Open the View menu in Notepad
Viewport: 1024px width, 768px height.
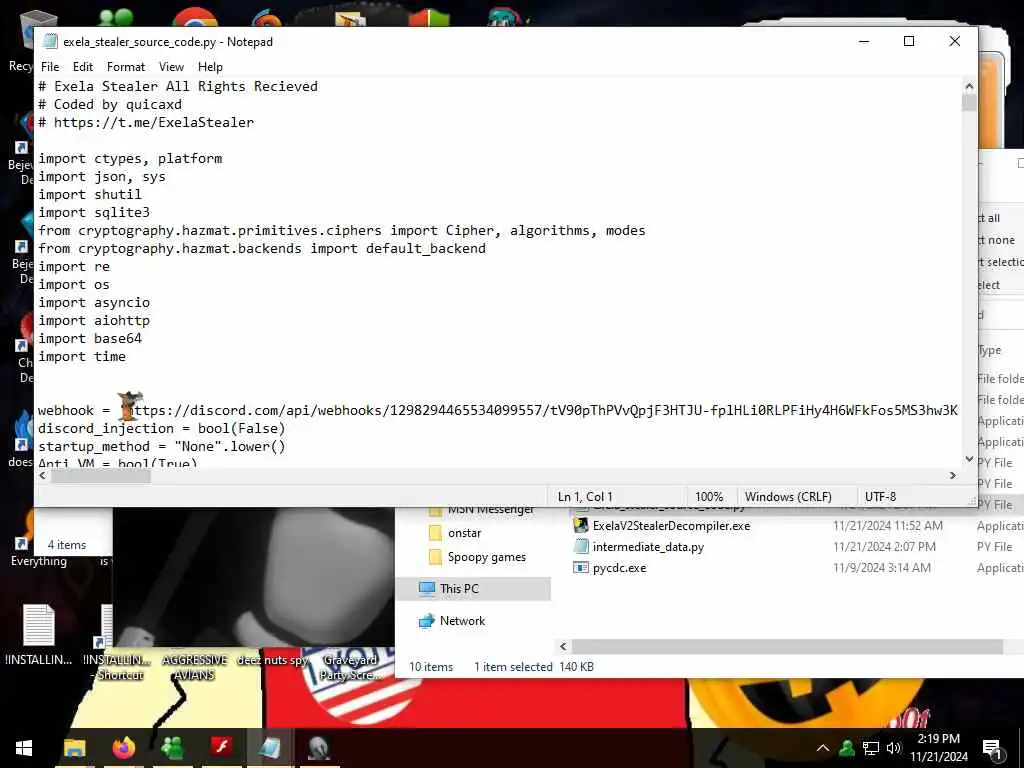click(x=171, y=67)
